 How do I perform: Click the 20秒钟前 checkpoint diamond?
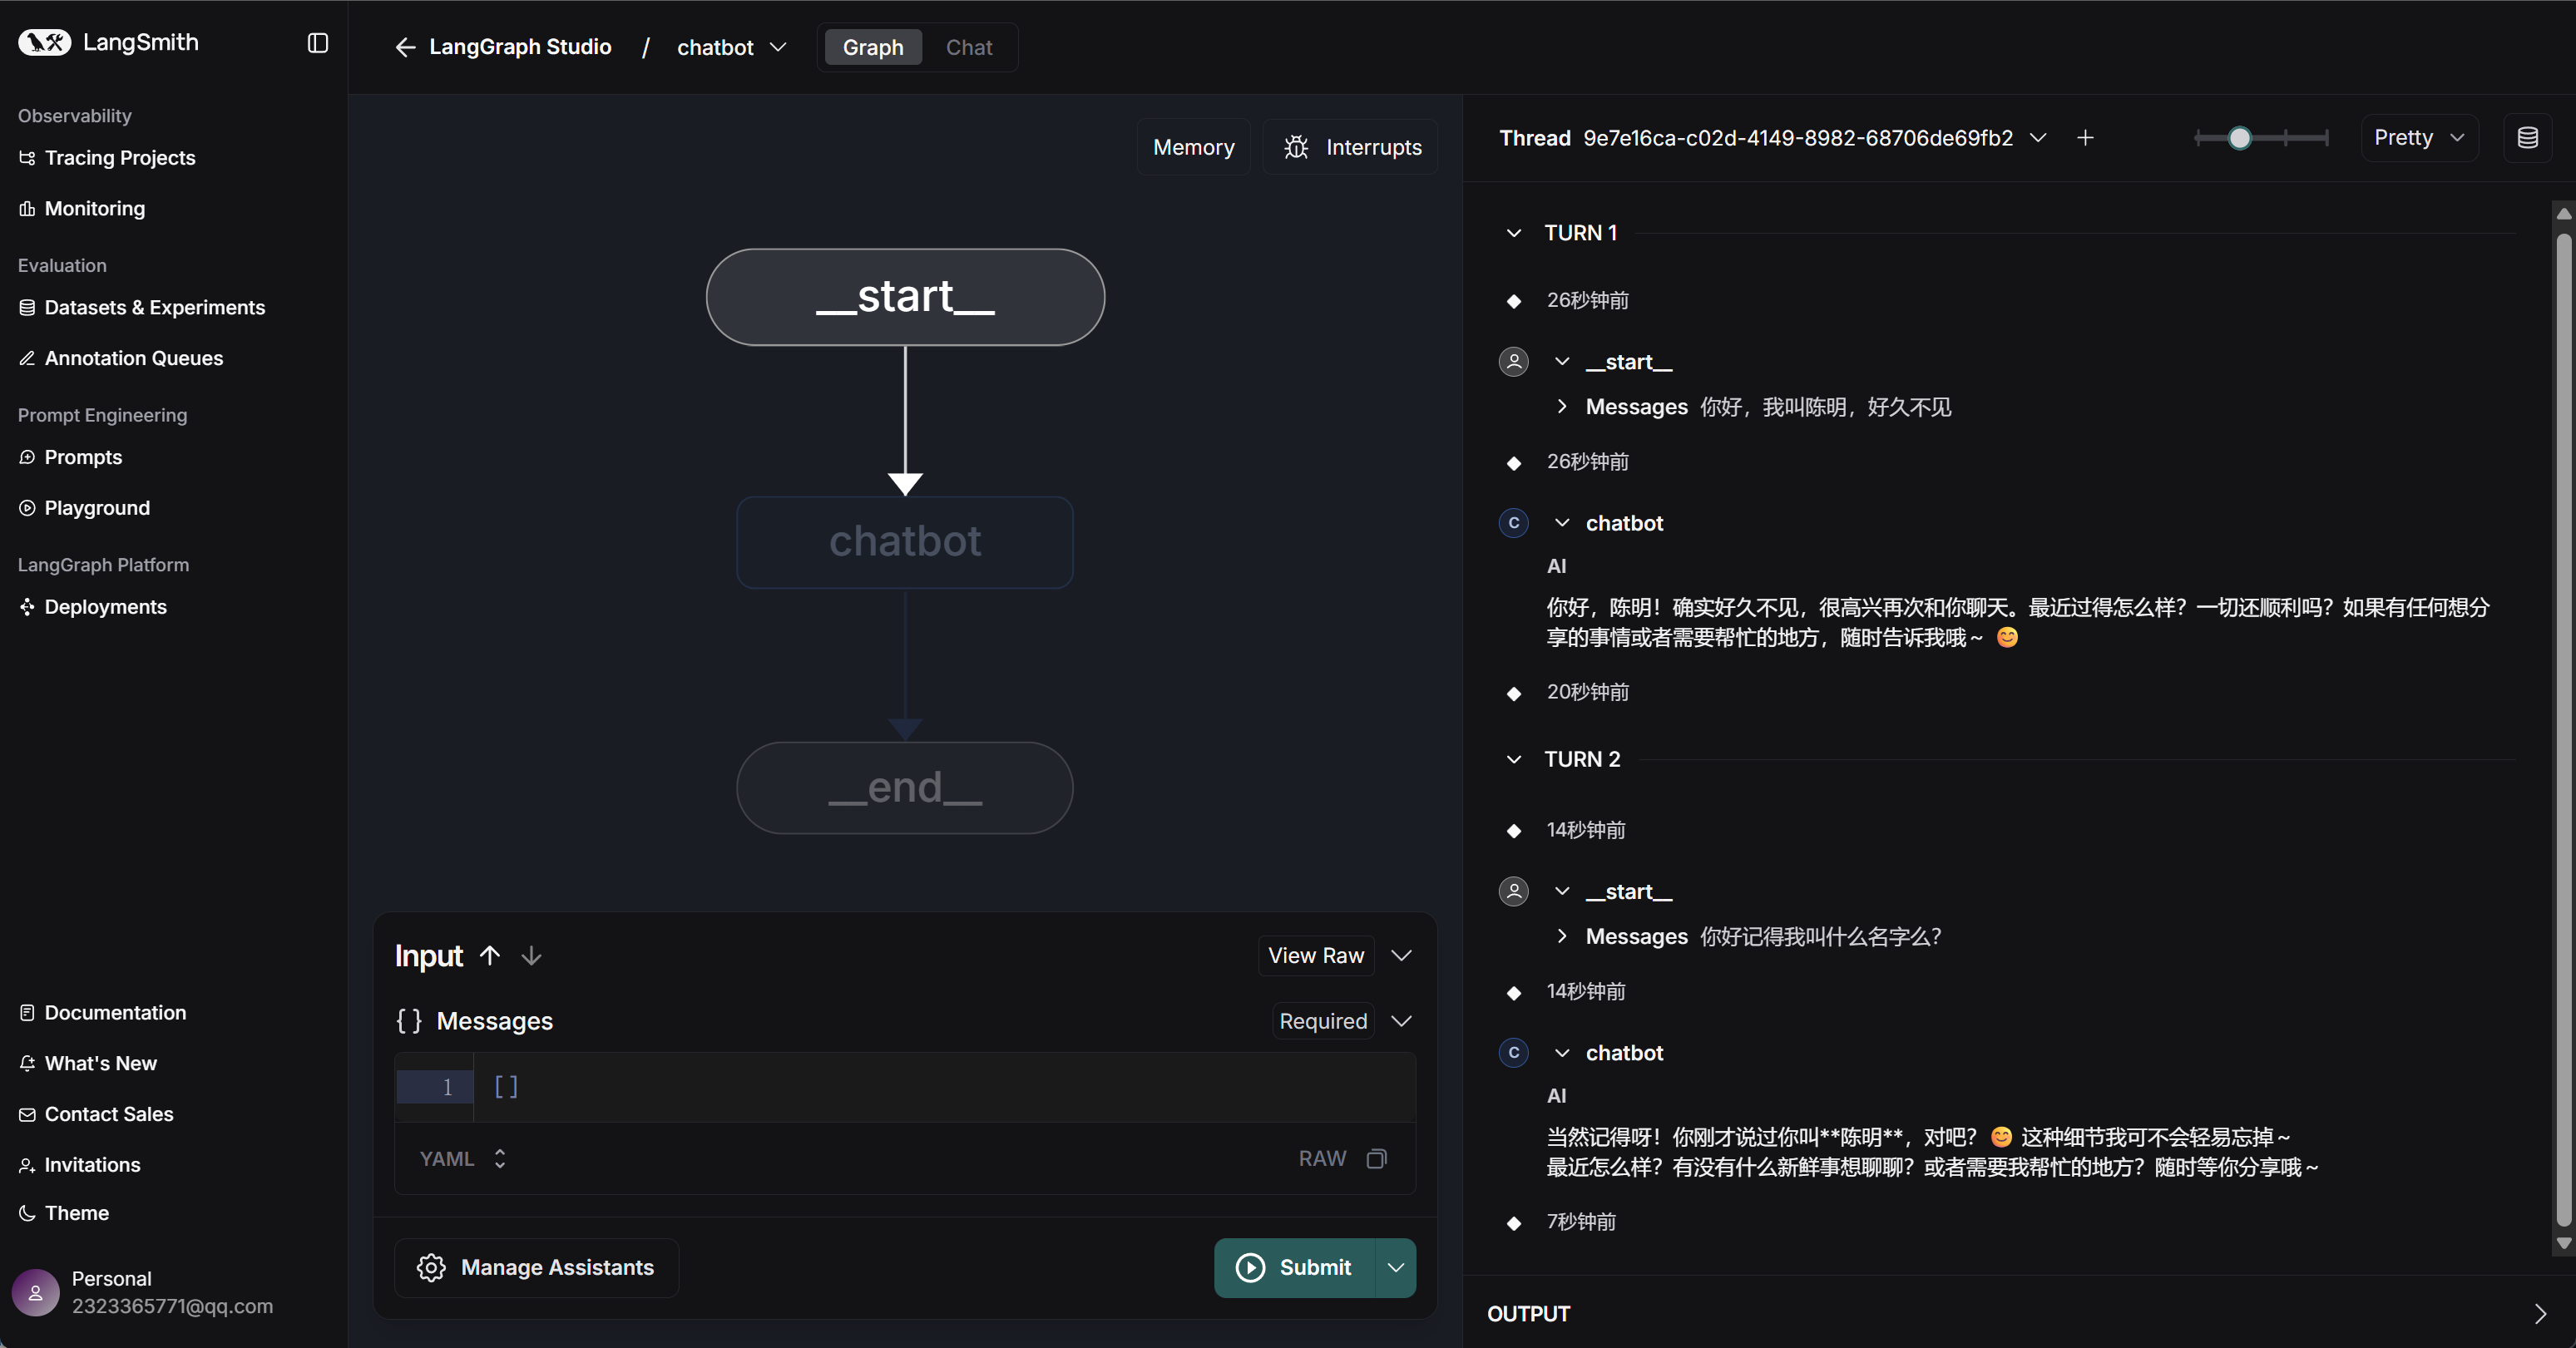click(x=1514, y=693)
